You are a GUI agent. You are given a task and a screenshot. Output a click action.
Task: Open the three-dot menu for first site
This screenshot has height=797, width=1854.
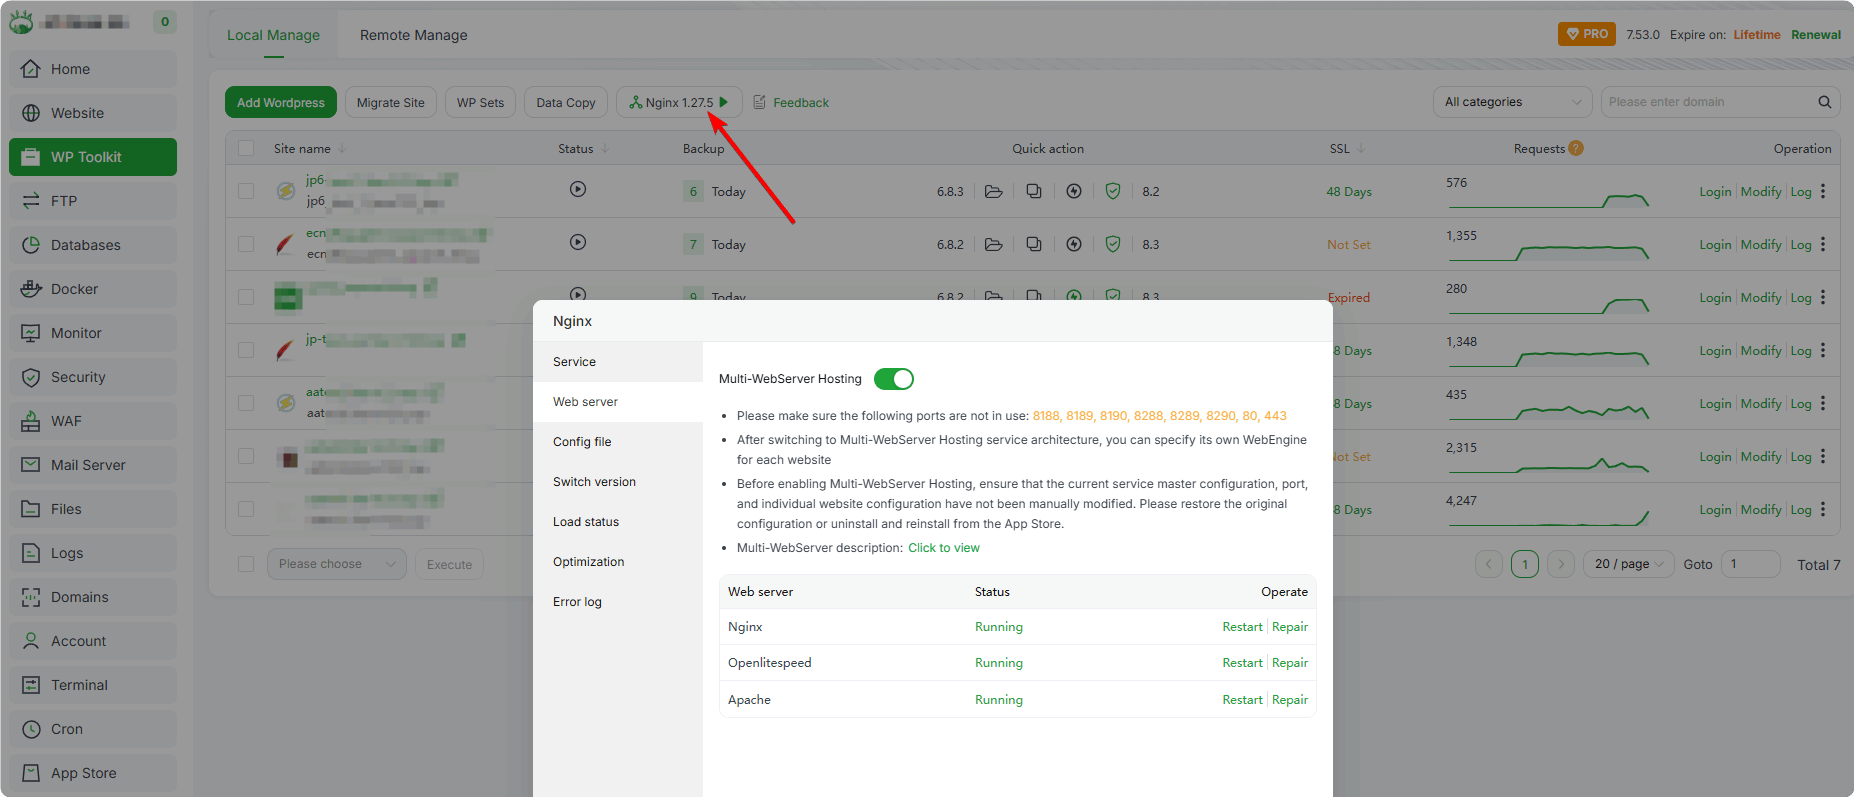(1823, 191)
